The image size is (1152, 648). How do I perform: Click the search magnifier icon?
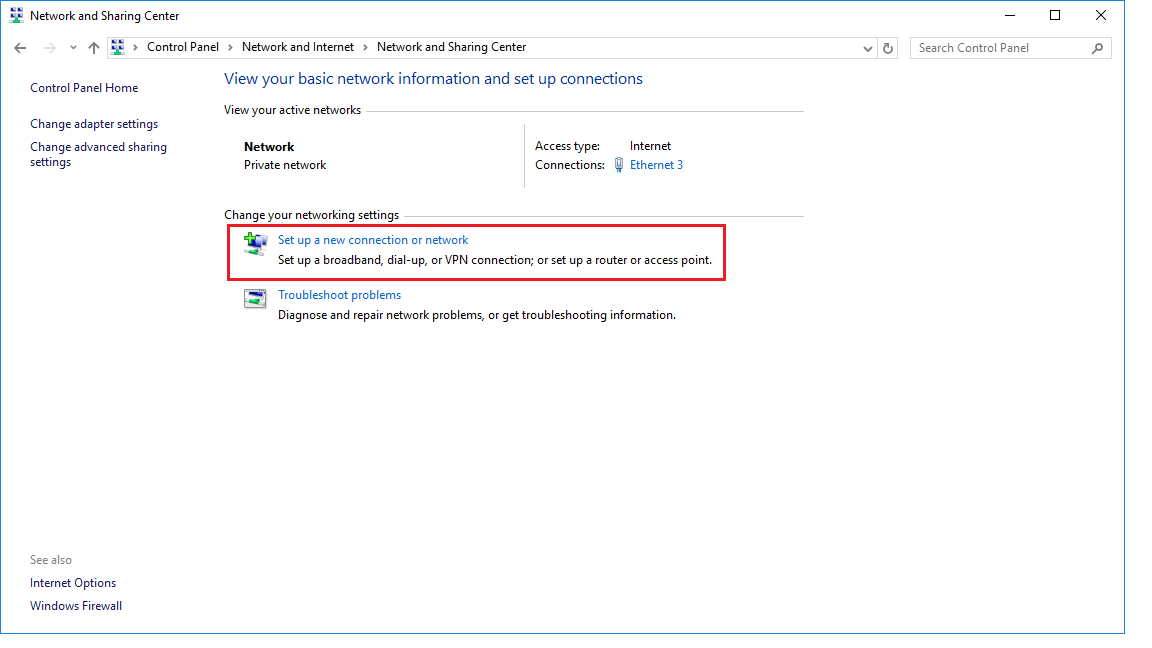1098,48
